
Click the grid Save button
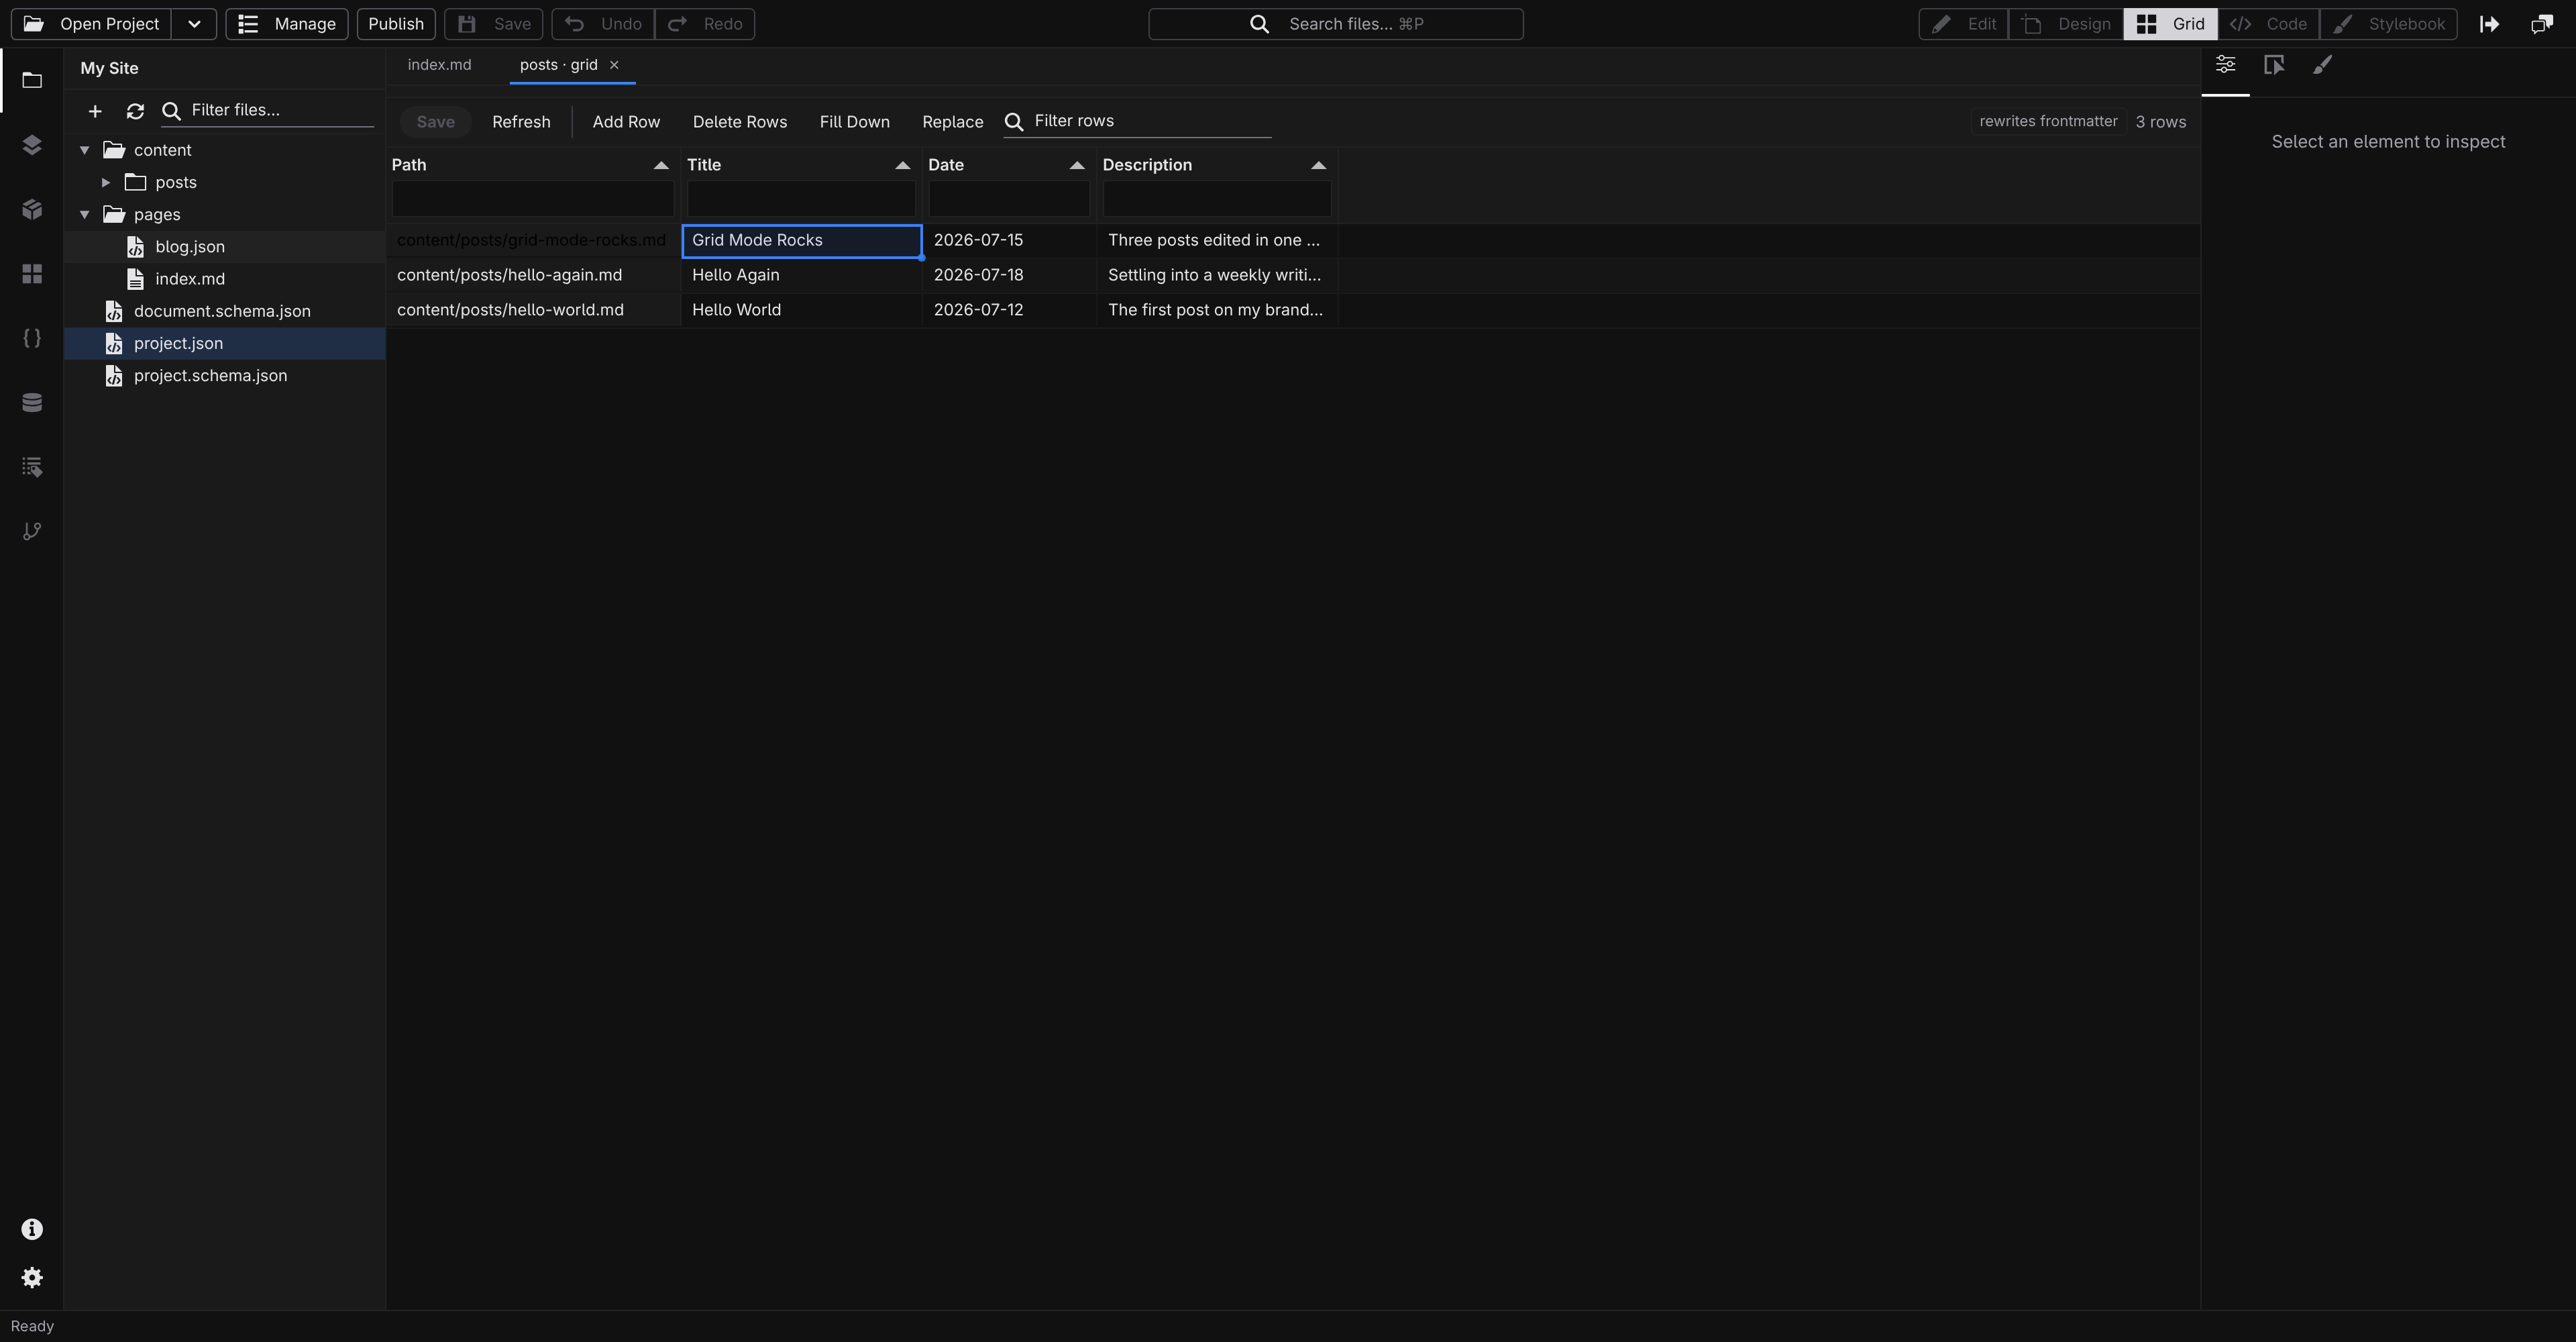[436, 122]
